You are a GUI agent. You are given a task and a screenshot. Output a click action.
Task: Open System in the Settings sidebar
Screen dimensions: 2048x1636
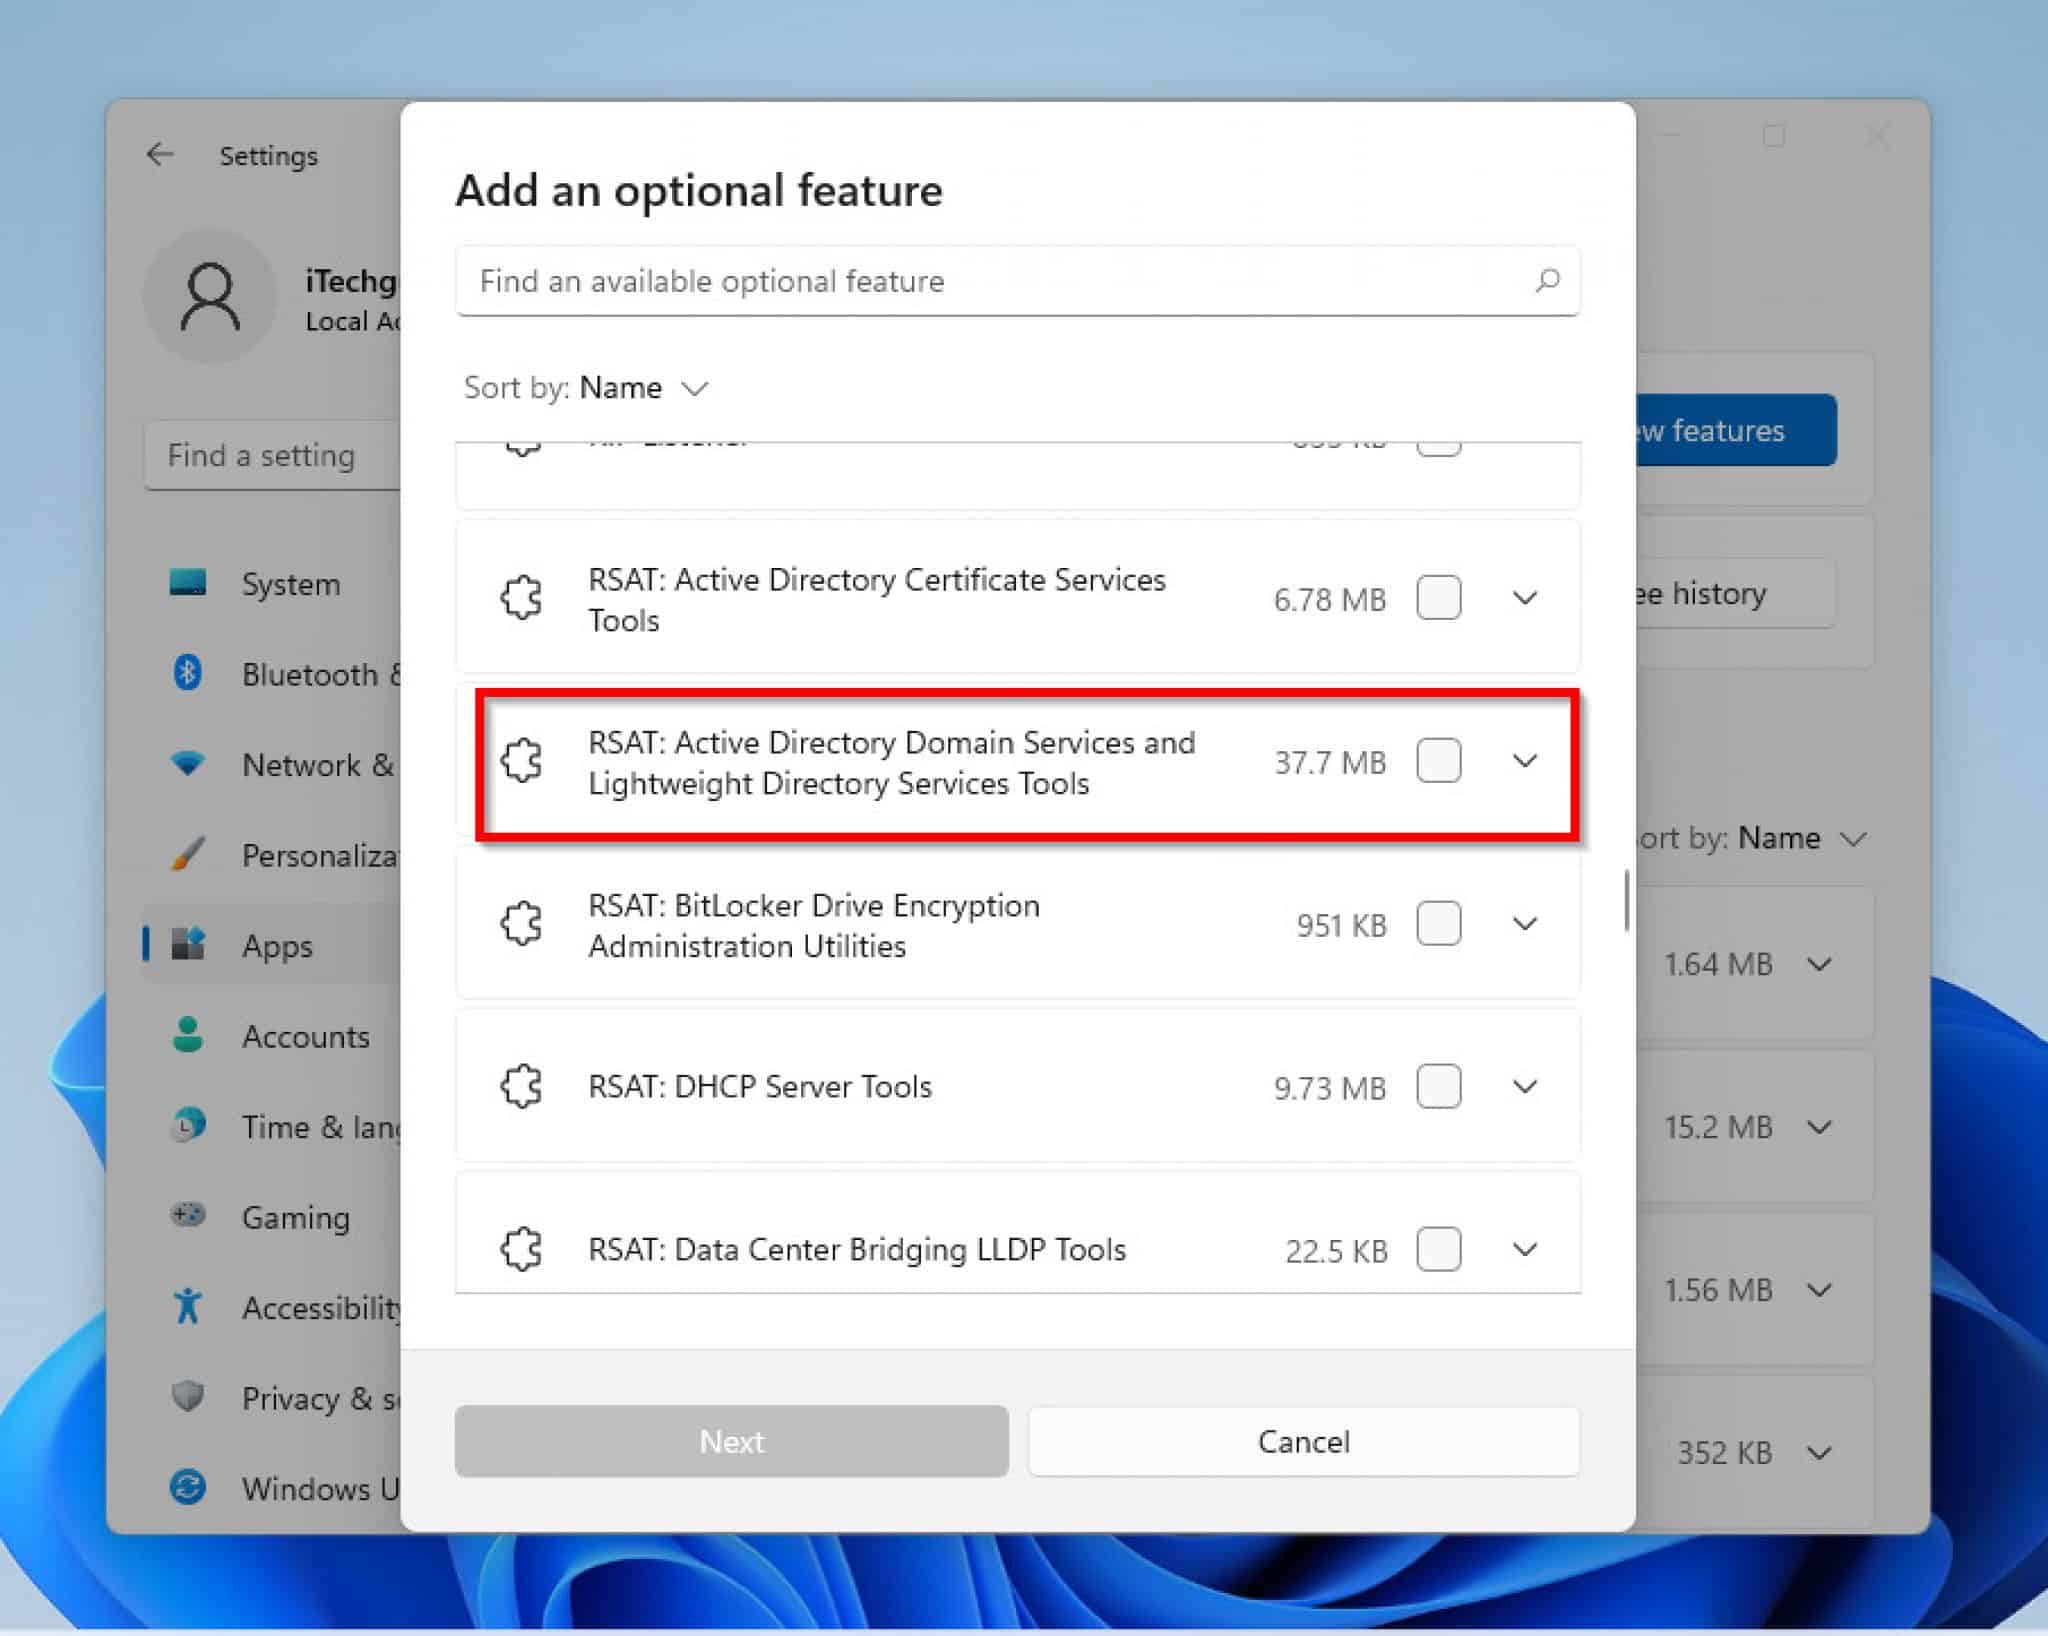272,583
